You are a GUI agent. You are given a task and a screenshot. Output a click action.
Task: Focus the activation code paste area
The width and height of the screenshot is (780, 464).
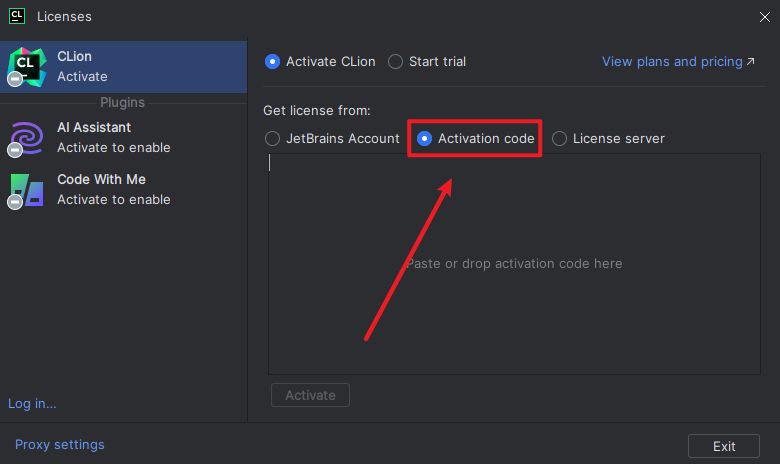[x=514, y=264]
